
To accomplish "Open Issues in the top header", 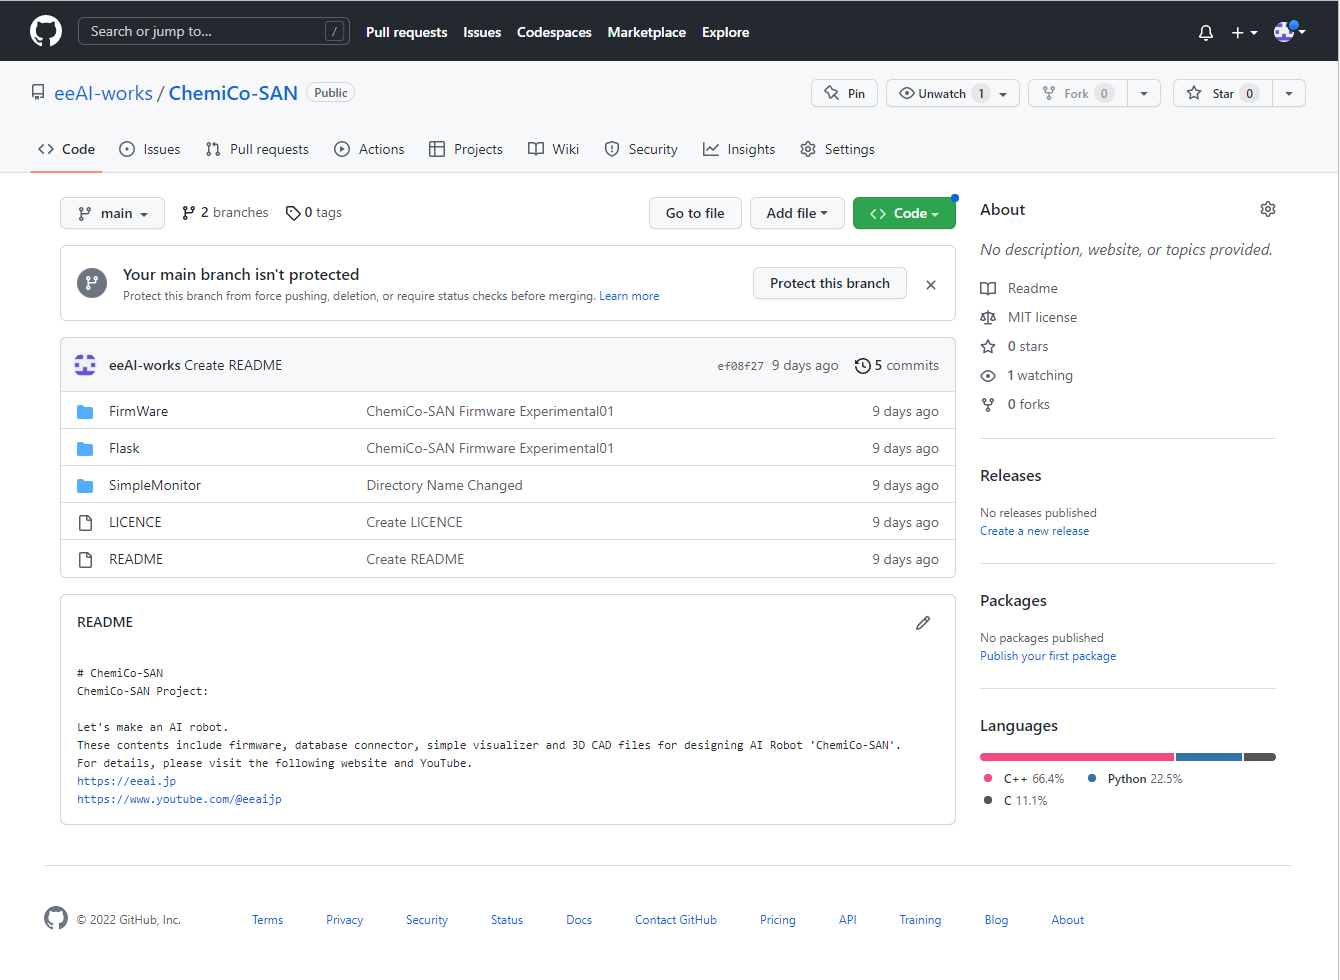I will (482, 32).
